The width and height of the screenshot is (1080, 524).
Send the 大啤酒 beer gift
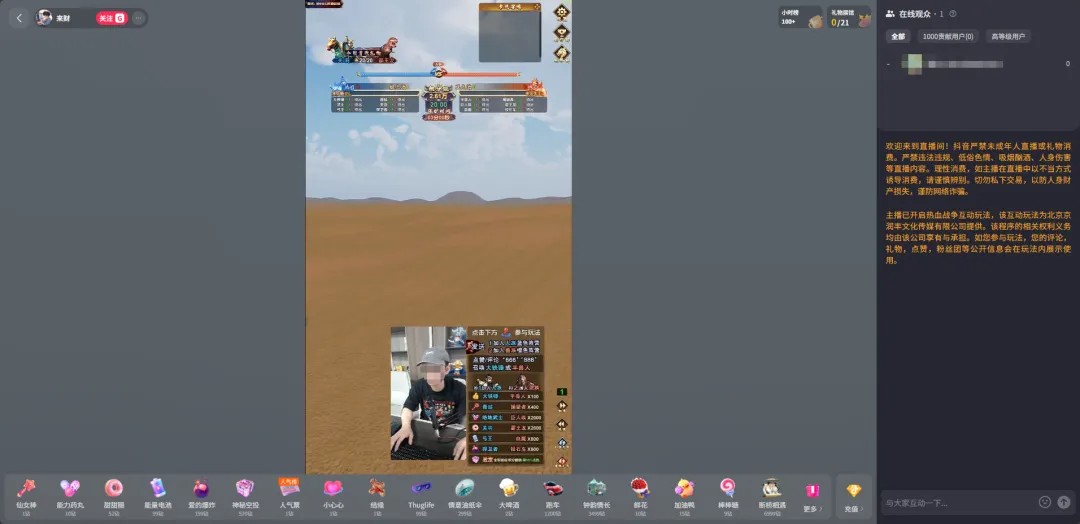pos(509,491)
